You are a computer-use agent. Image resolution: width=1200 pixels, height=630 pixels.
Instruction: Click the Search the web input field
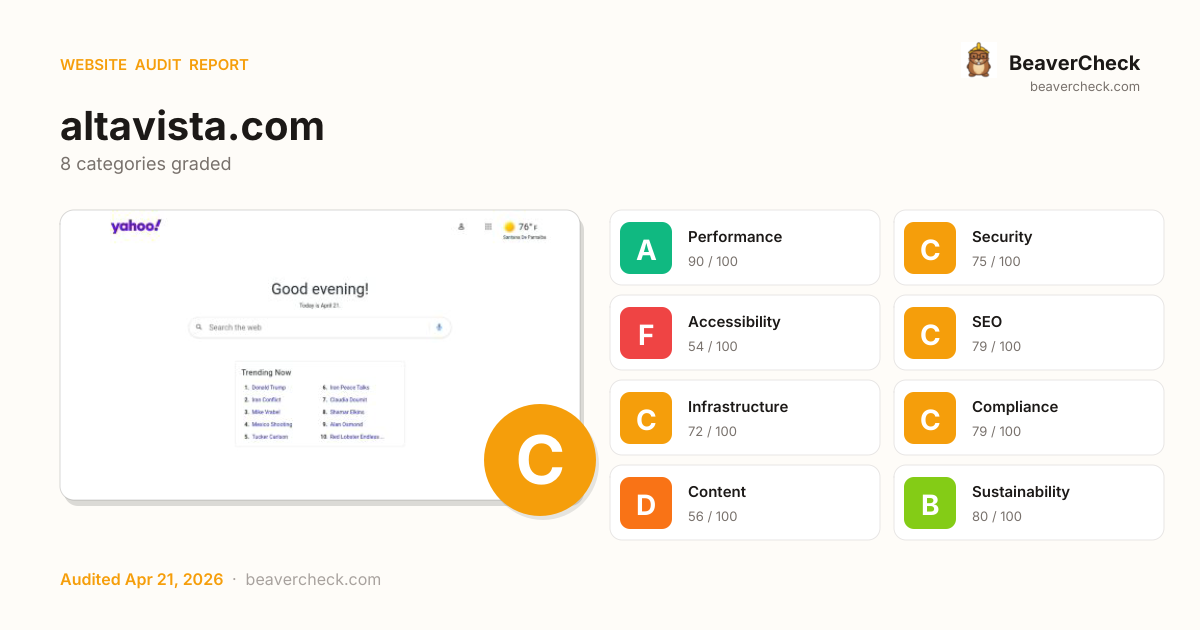click(310, 327)
